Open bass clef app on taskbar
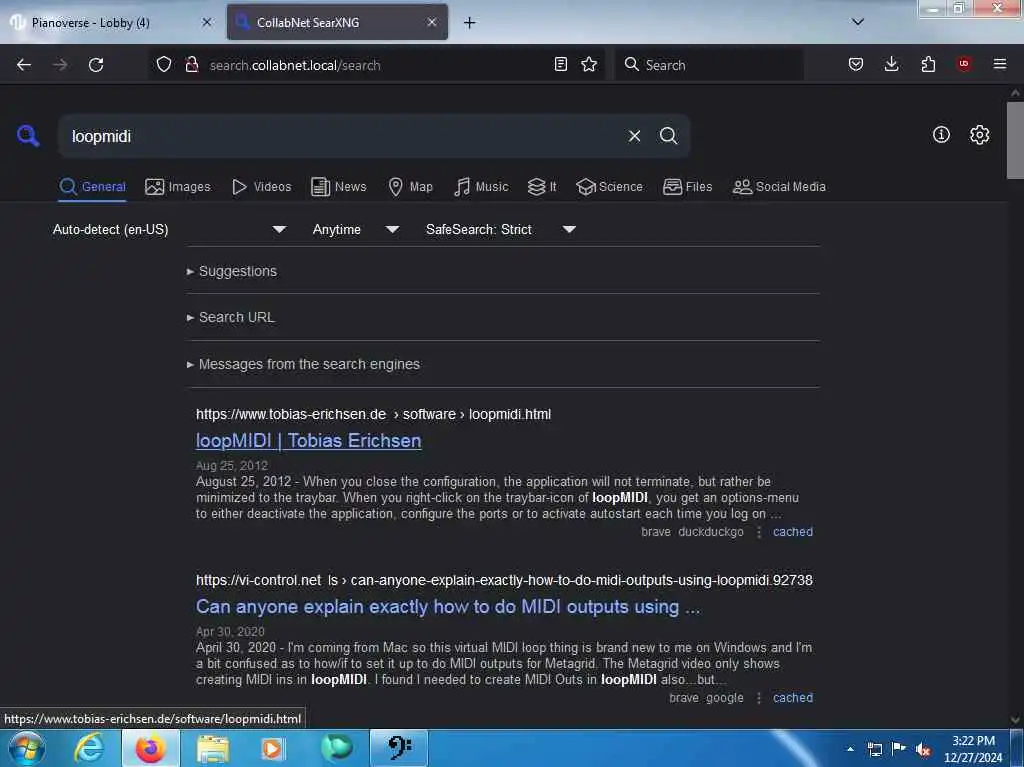 point(399,749)
